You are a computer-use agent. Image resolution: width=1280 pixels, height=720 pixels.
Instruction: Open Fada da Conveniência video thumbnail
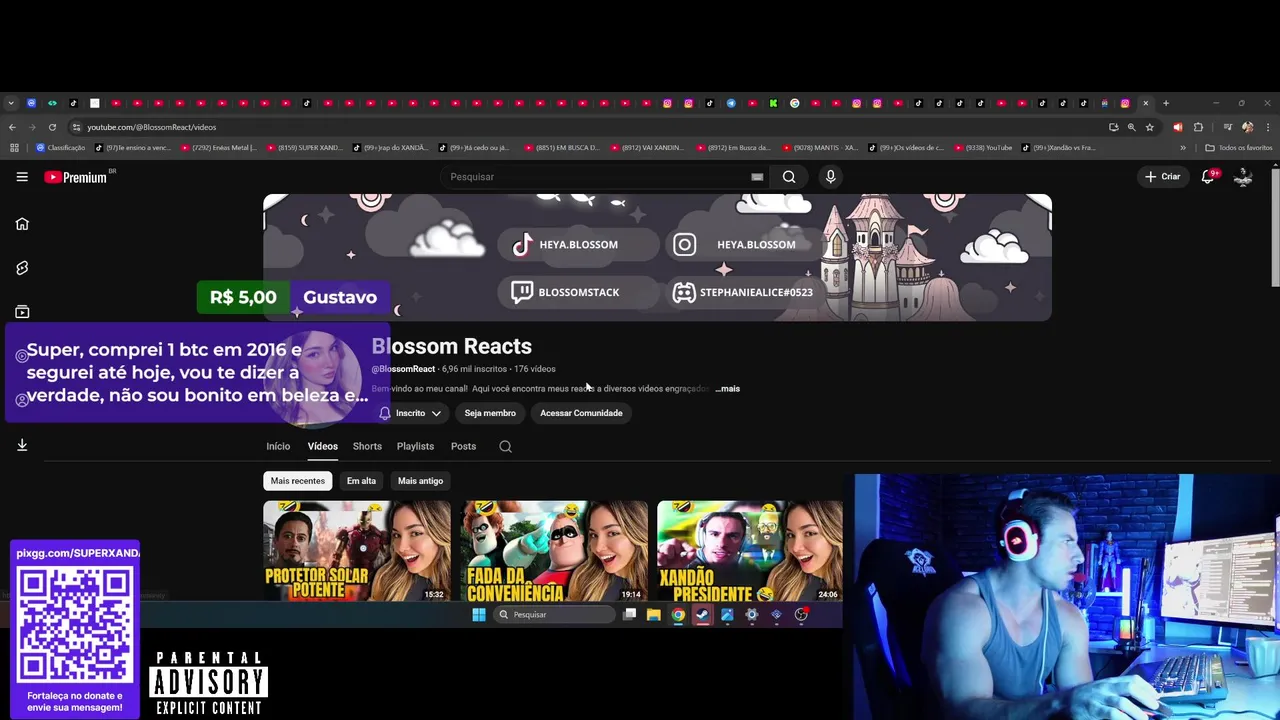pyautogui.click(x=554, y=551)
